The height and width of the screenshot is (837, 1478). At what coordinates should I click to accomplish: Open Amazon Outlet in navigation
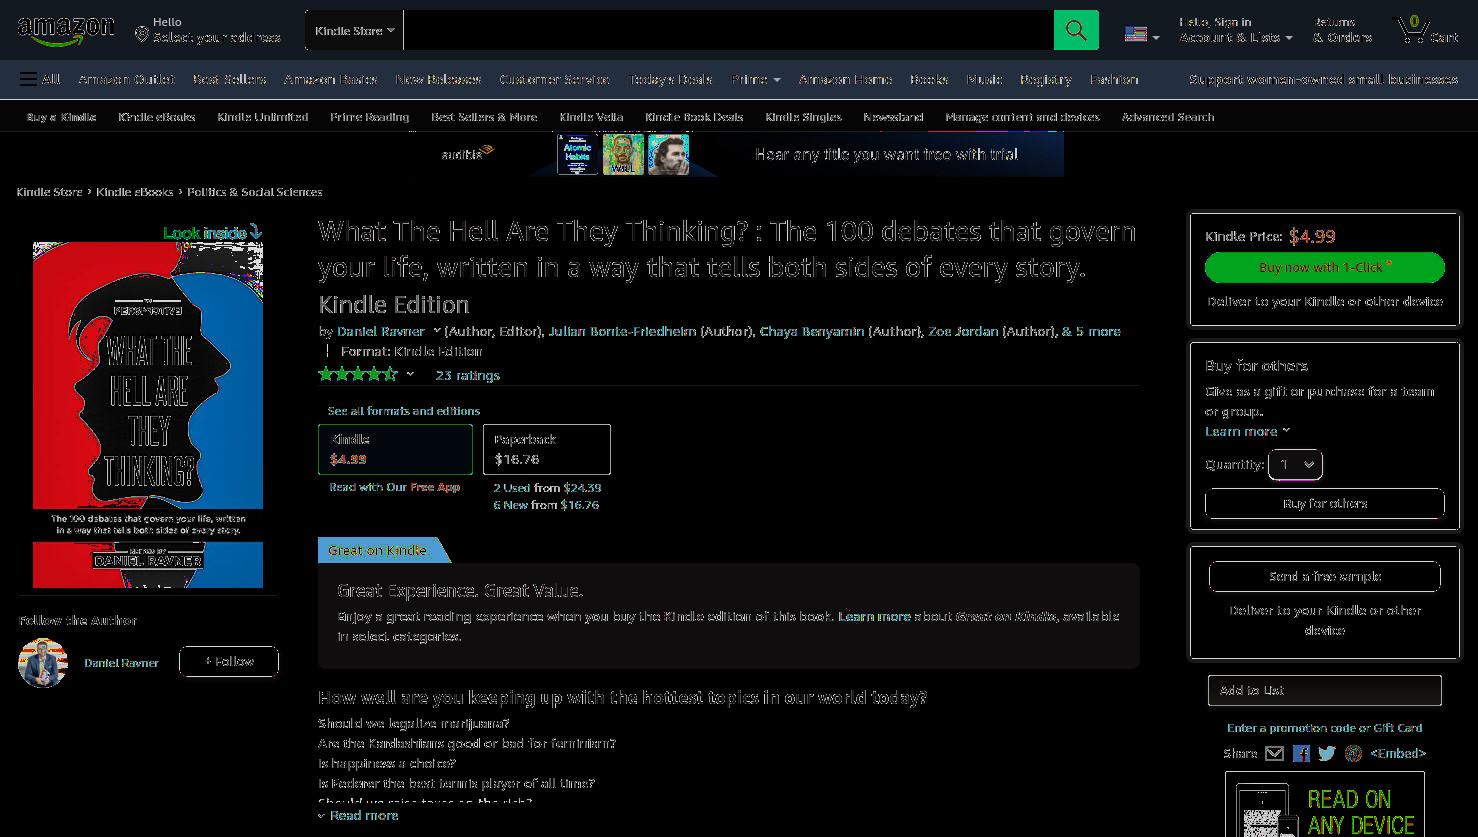[x=126, y=79]
